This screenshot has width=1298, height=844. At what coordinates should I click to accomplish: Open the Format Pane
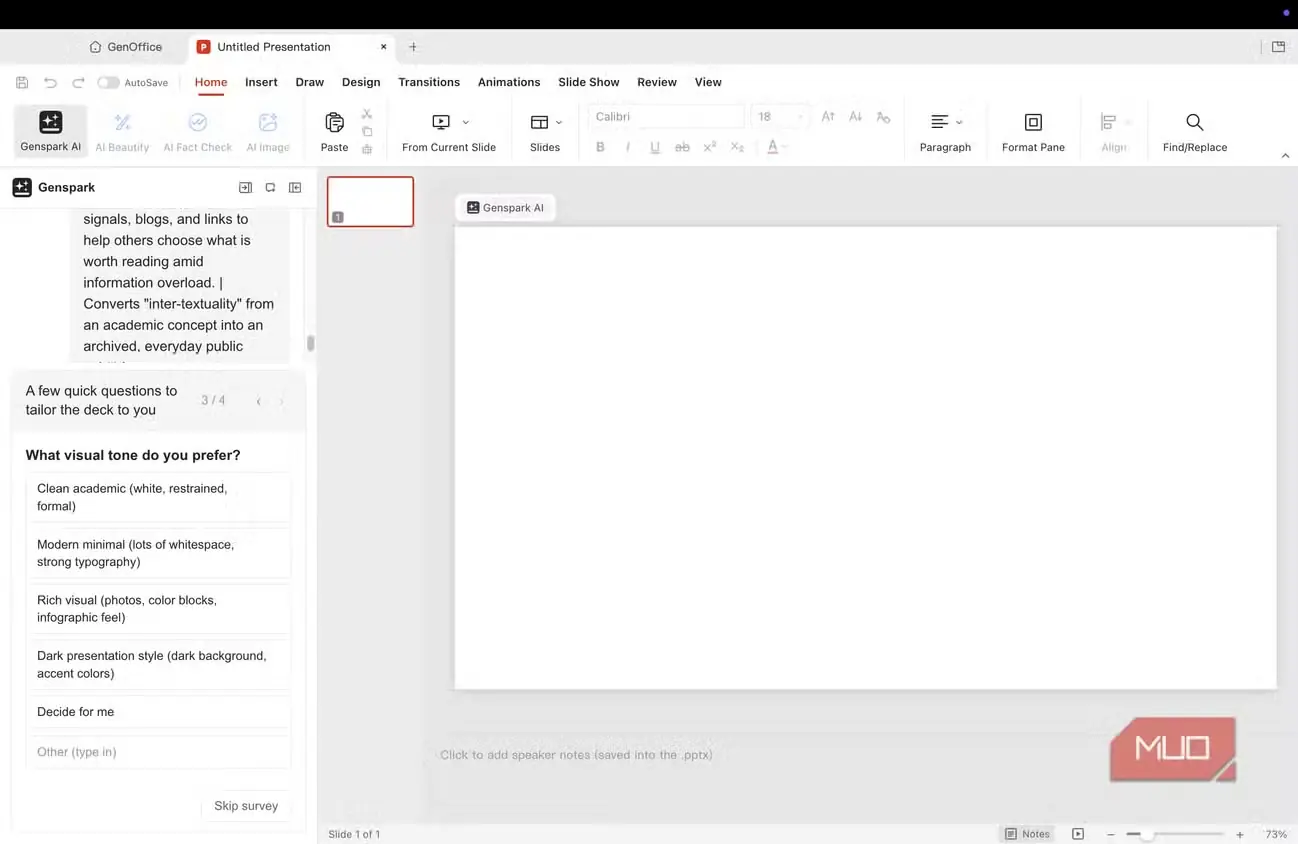(1033, 131)
